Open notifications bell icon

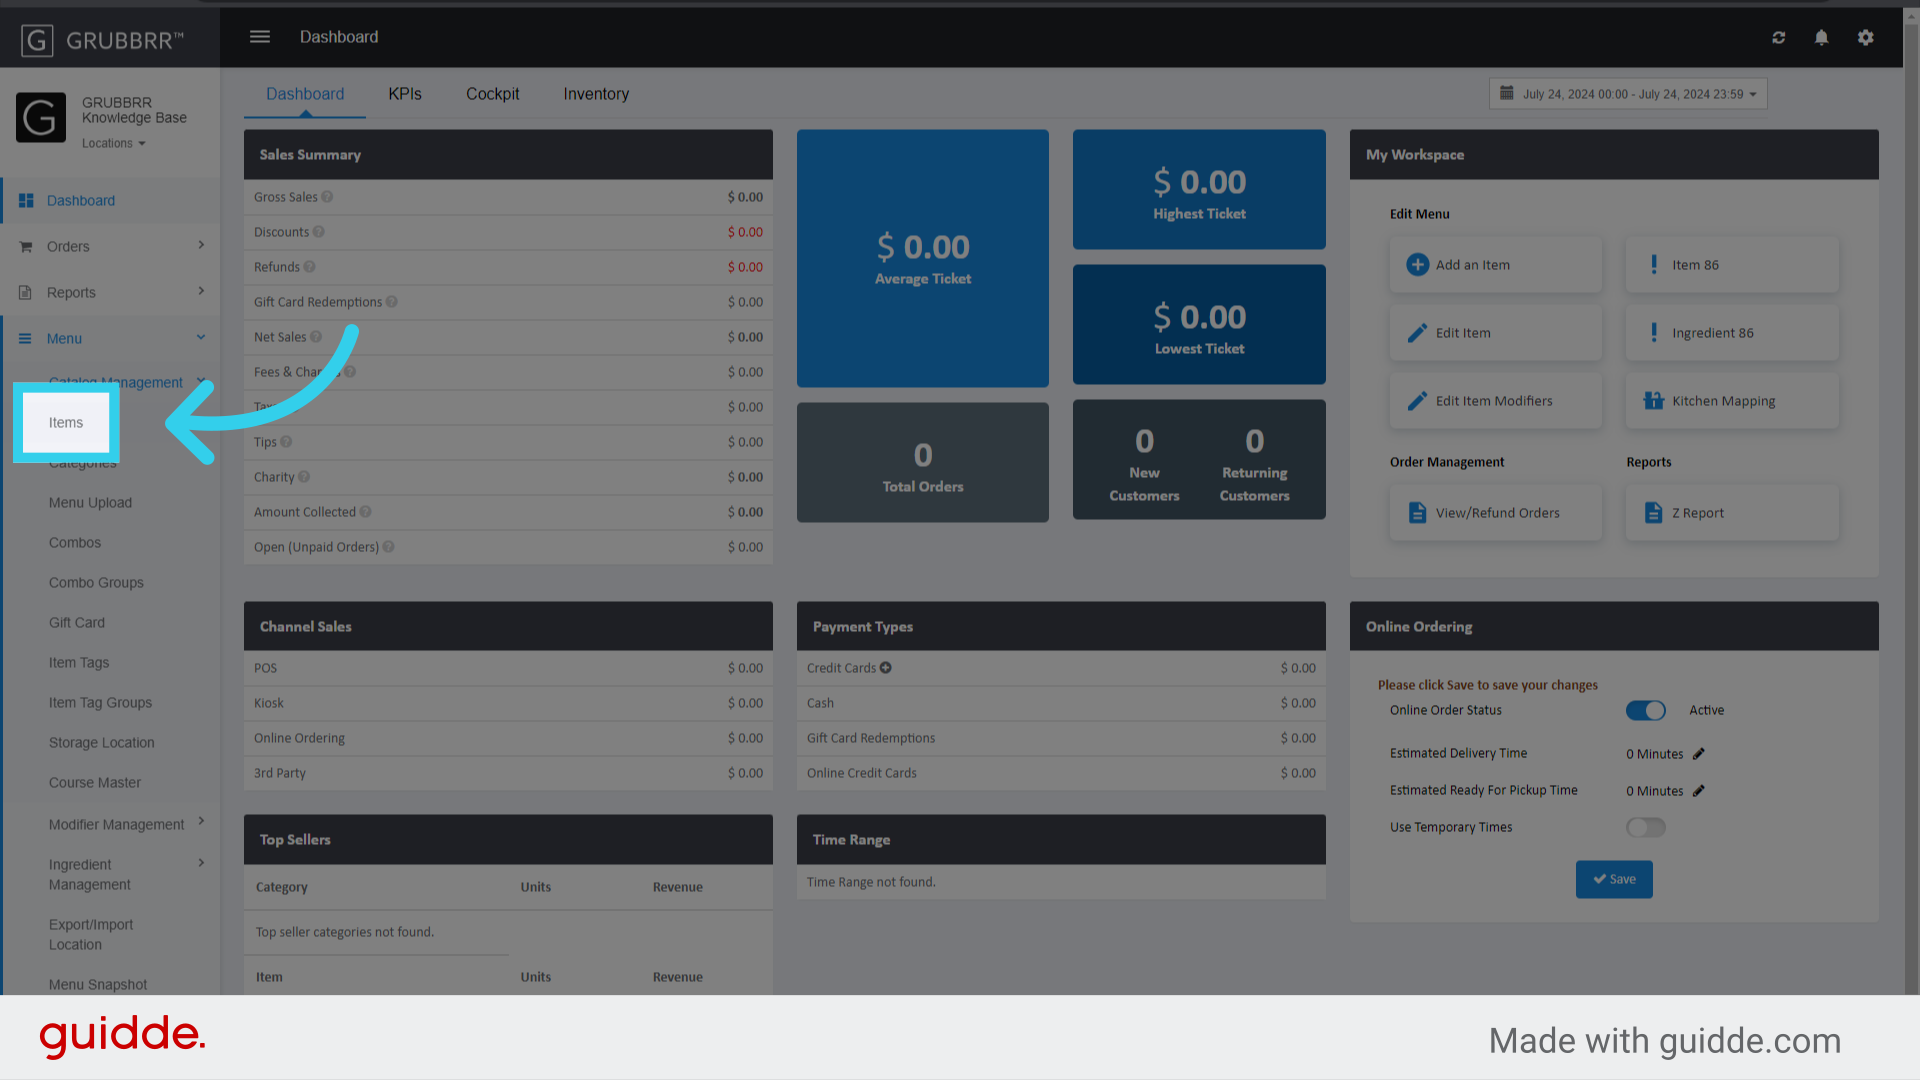1822,38
